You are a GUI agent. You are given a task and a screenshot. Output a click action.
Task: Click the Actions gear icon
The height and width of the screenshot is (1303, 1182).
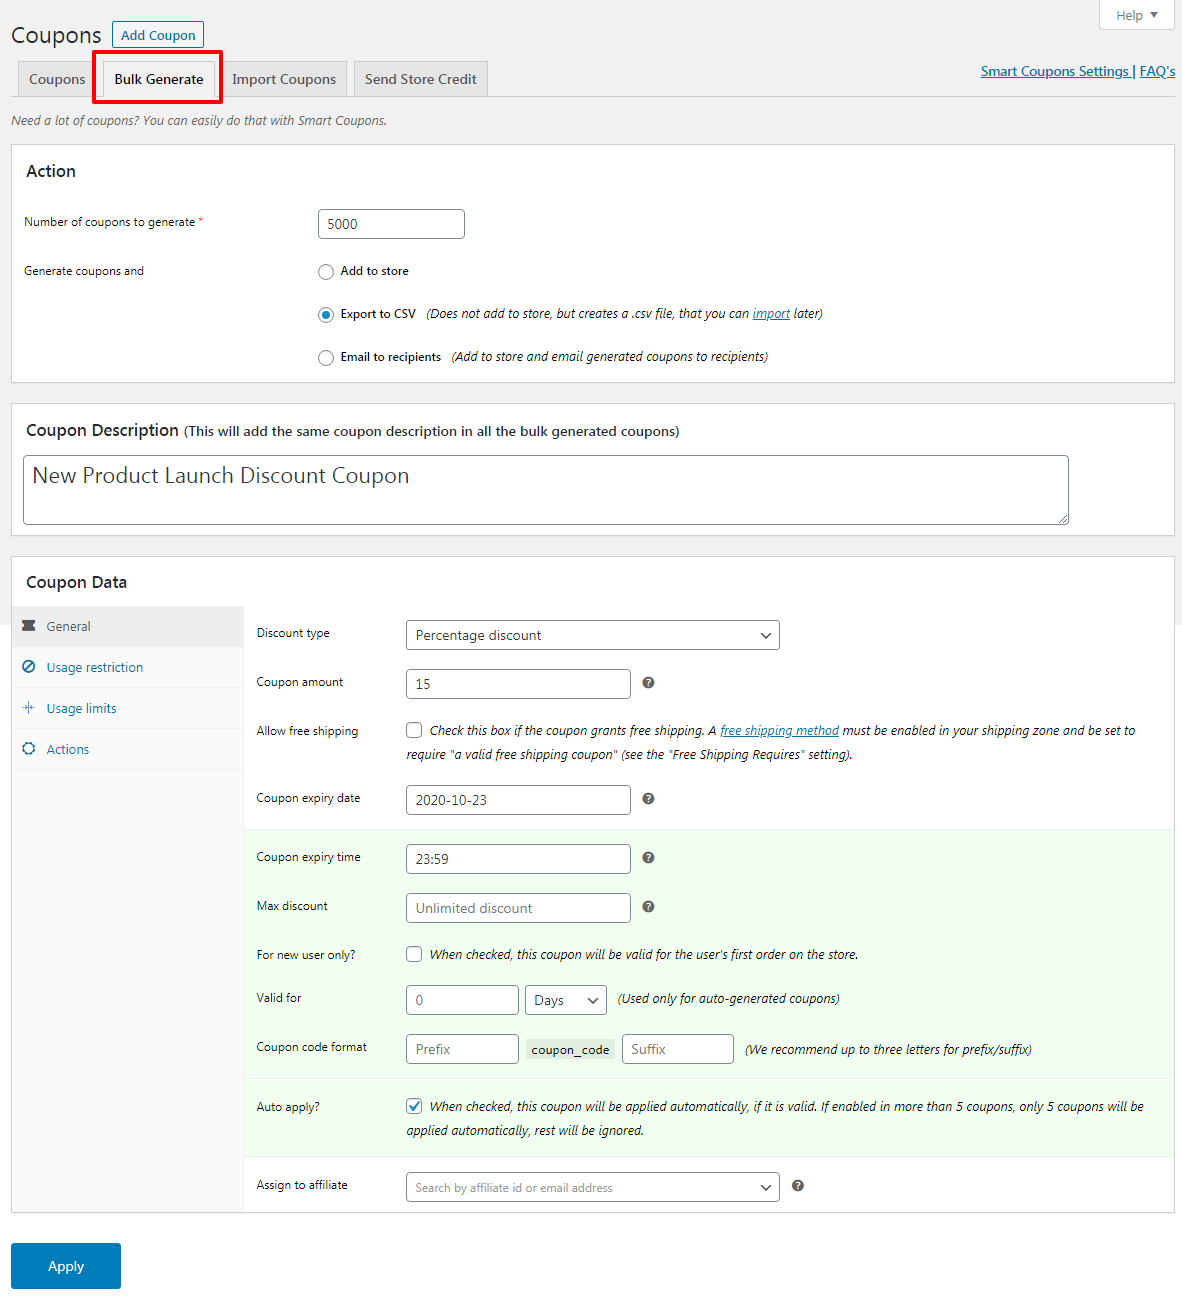coord(29,749)
